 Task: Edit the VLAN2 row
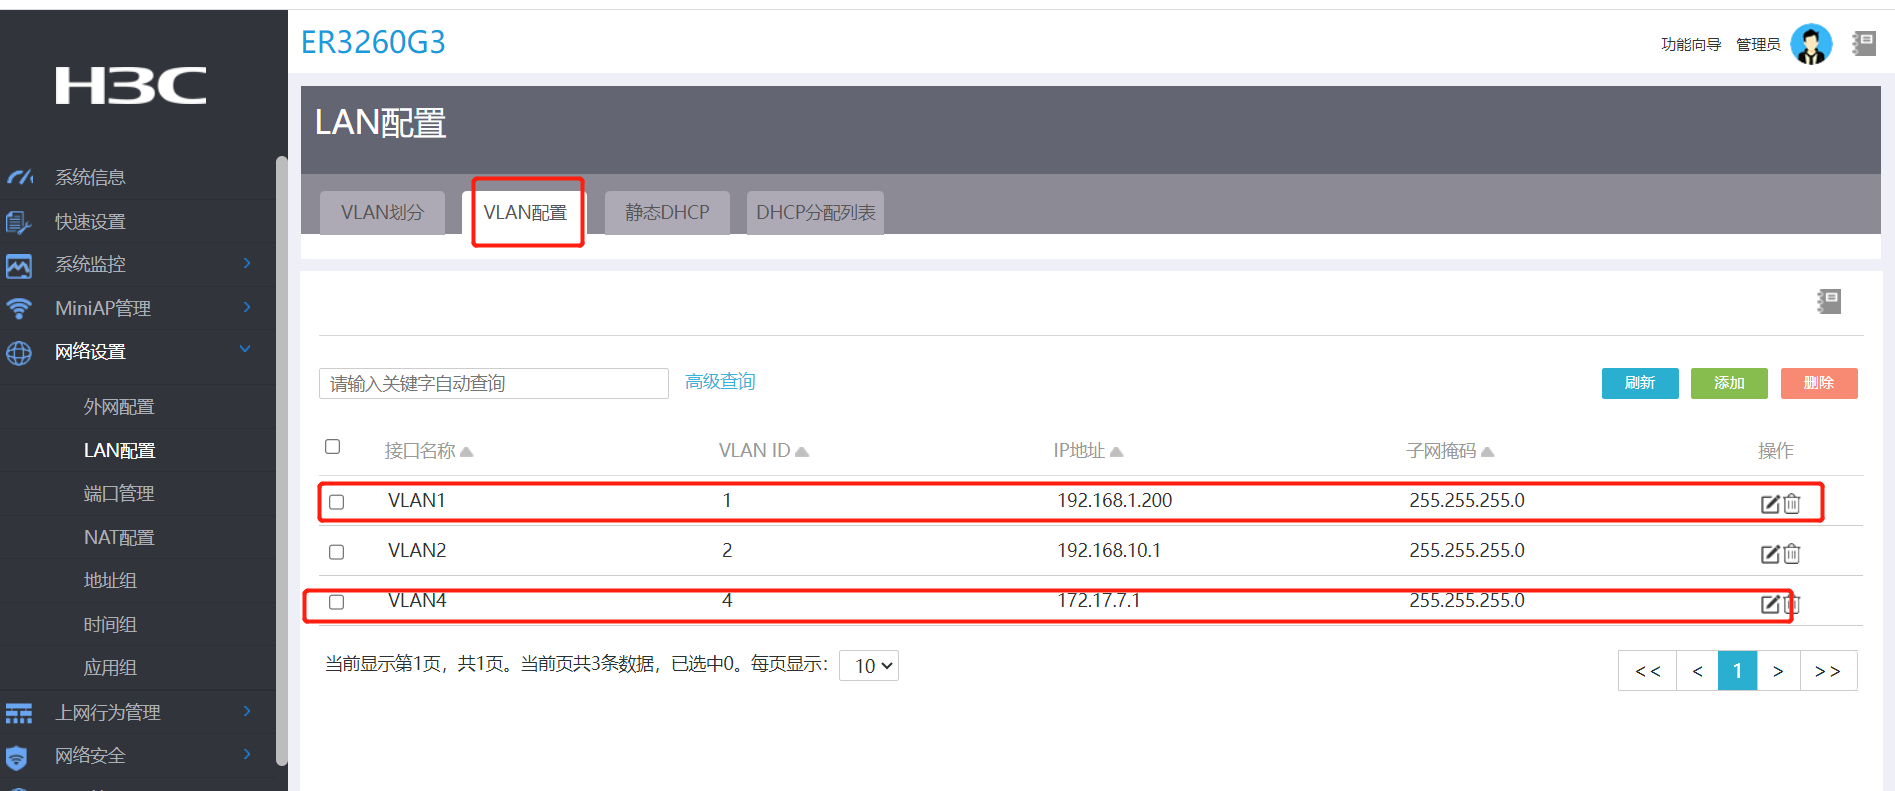coord(1770,554)
